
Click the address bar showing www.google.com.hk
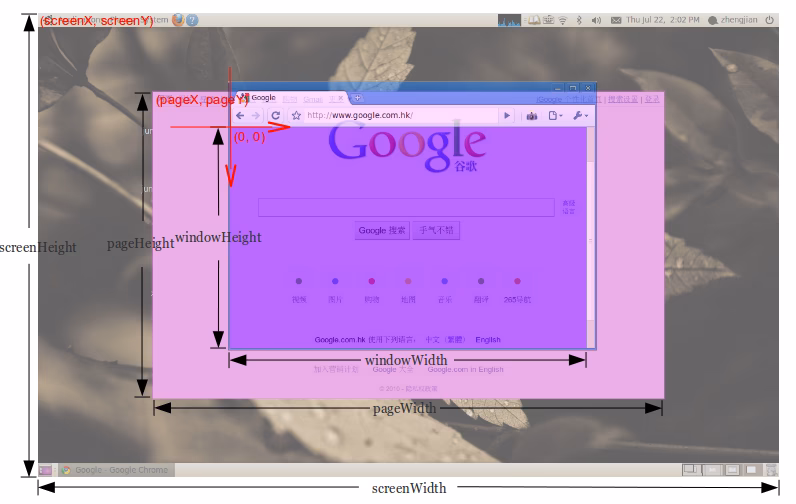pyautogui.click(x=401, y=115)
